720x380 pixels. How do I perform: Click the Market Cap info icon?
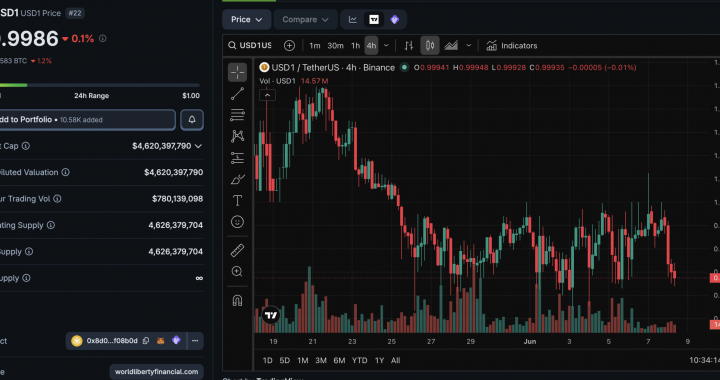(x=26, y=146)
